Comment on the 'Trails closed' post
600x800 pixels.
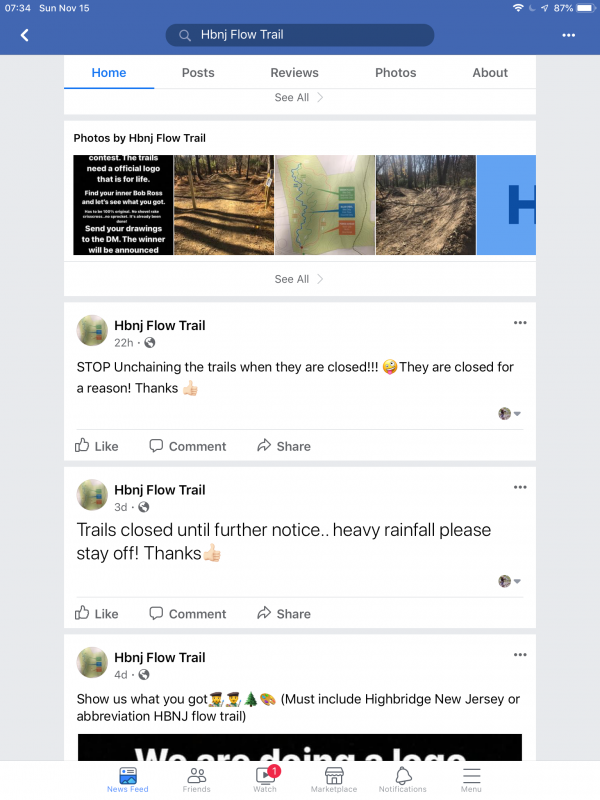188,613
